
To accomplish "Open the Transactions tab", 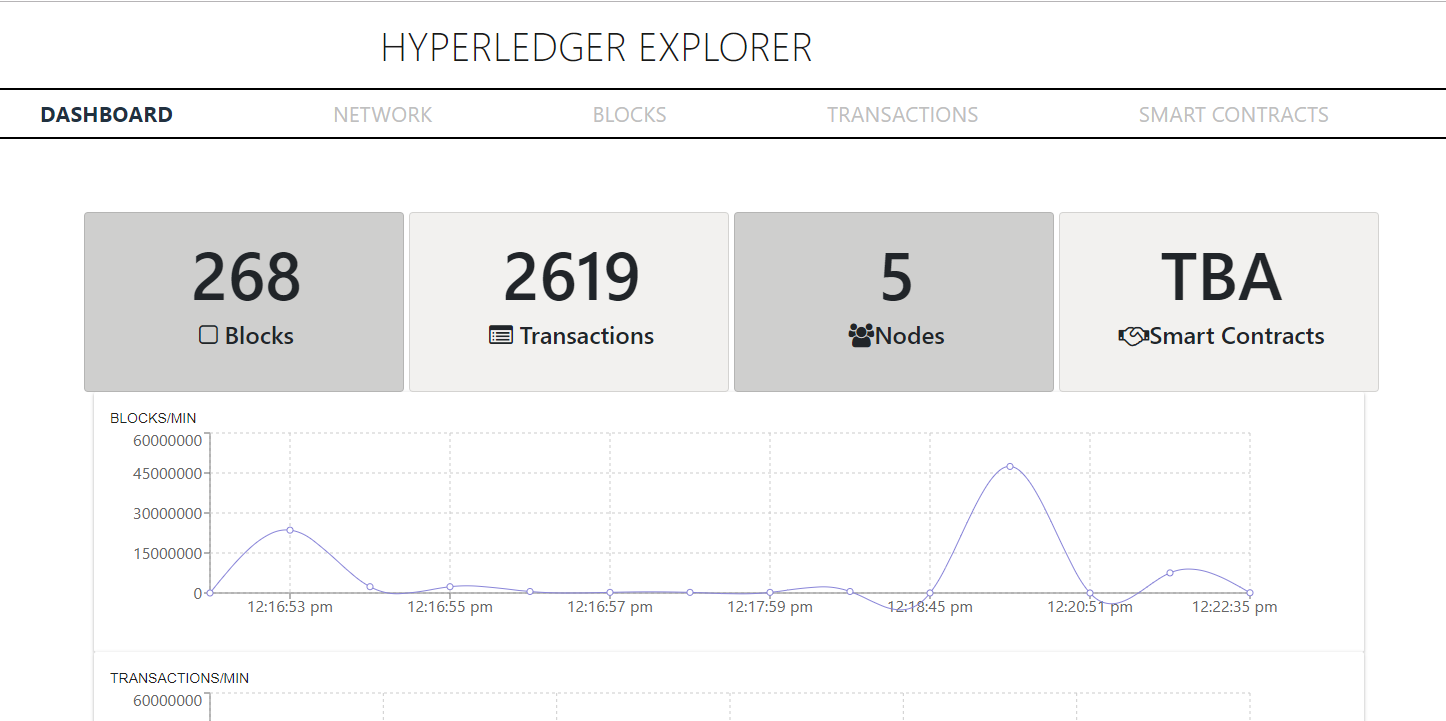I will pos(903,115).
